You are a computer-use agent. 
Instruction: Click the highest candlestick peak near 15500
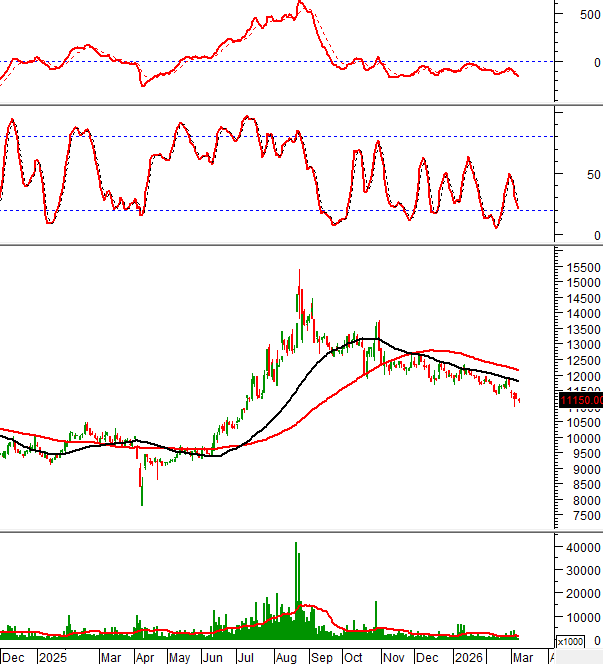point(299,272)
